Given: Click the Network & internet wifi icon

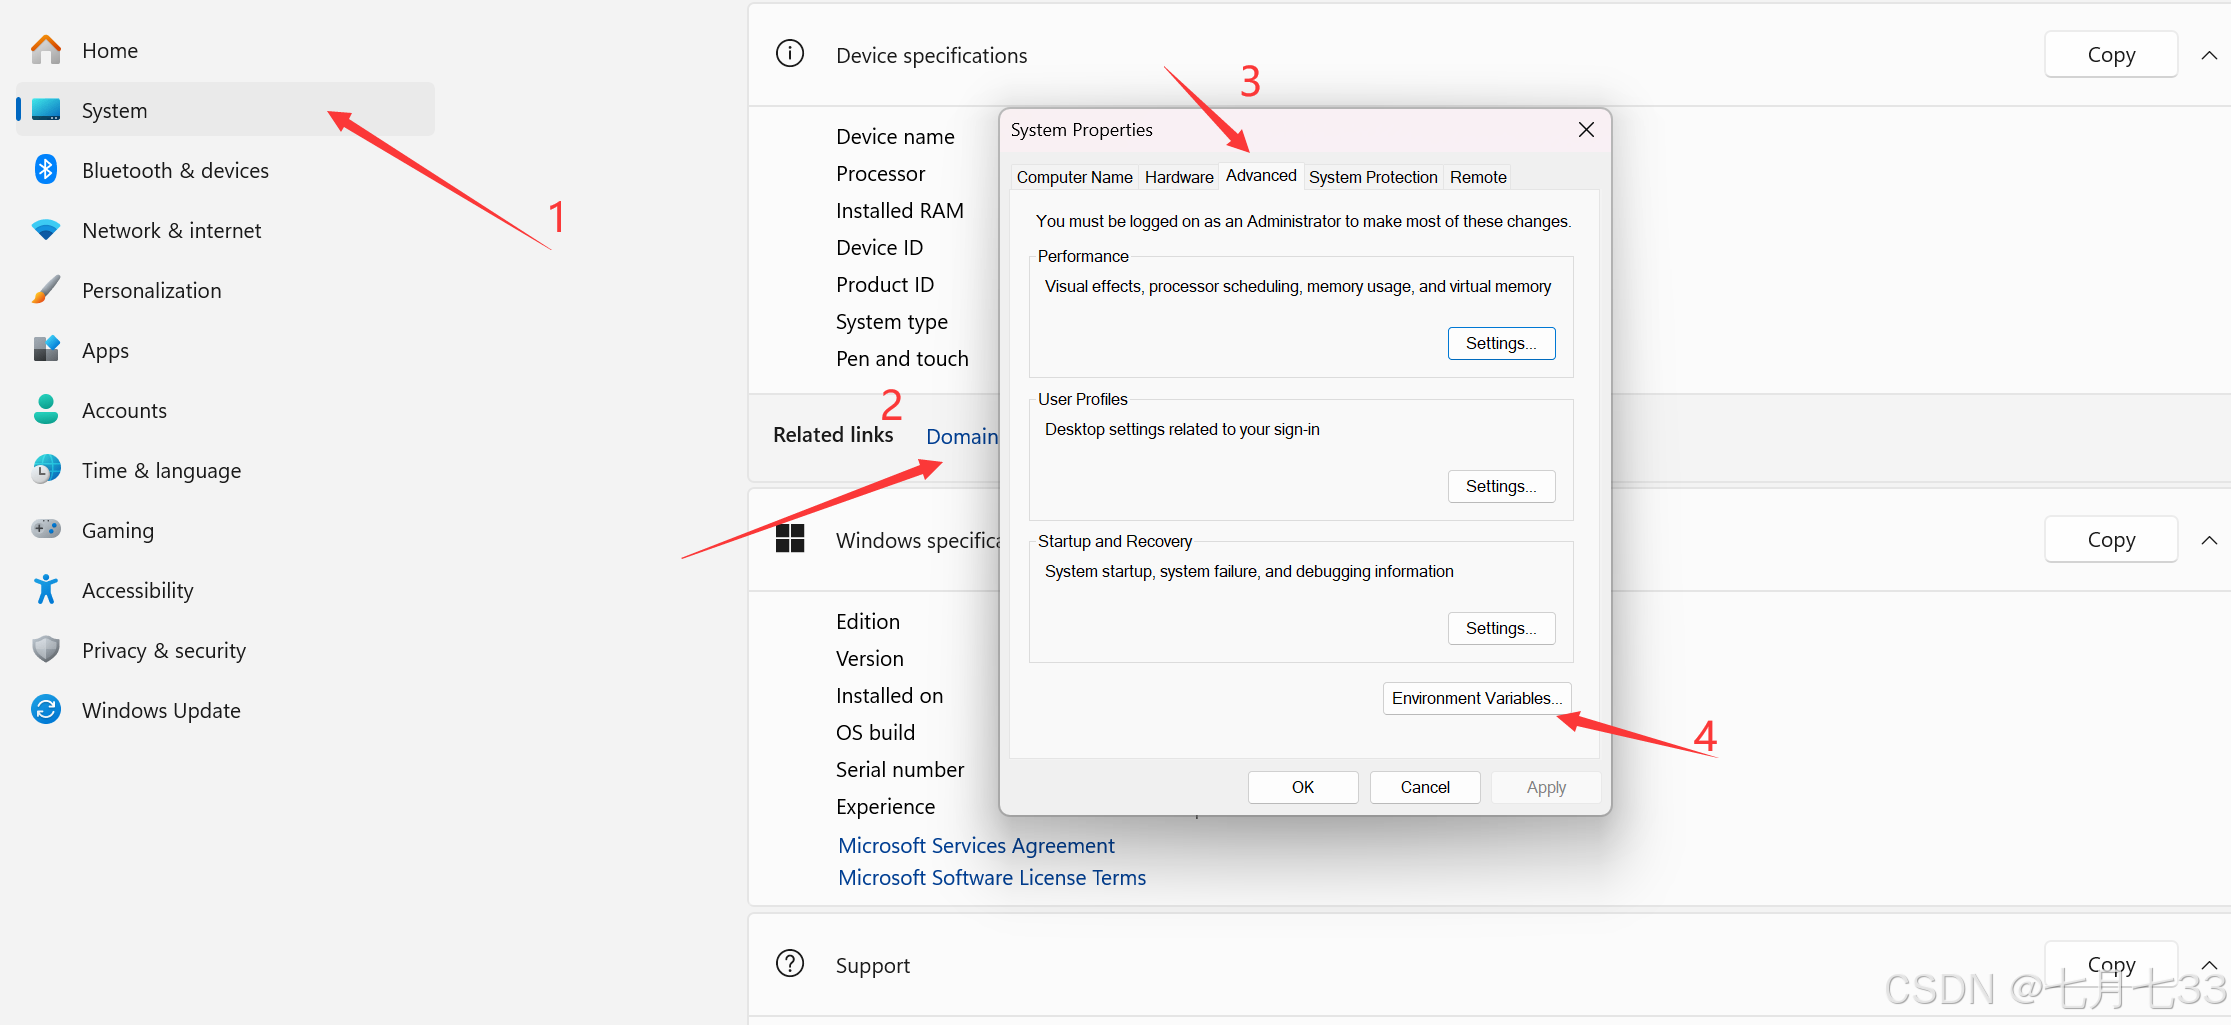Looking at the screenshot, I should [46, 230].
